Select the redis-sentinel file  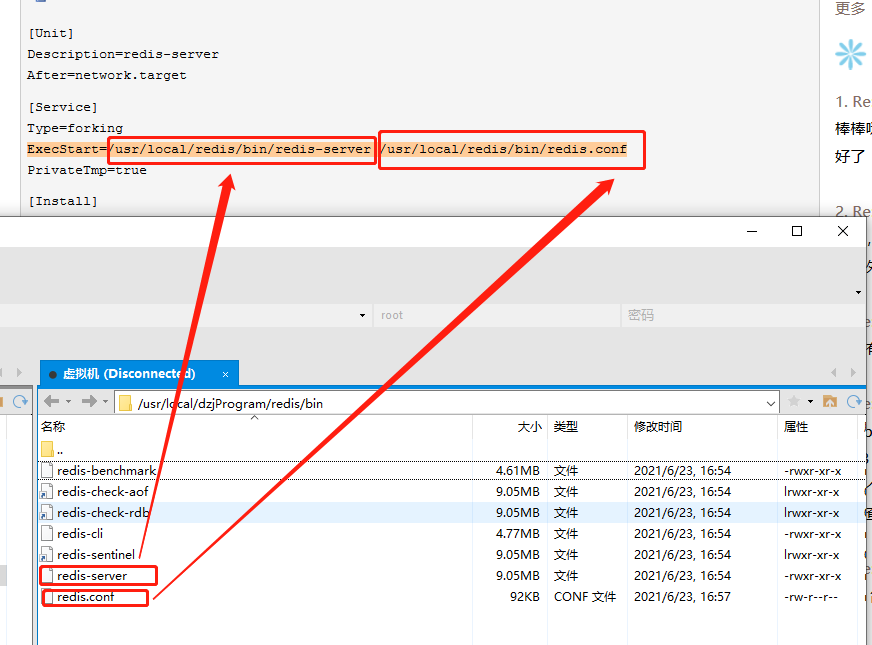(96, 555)
